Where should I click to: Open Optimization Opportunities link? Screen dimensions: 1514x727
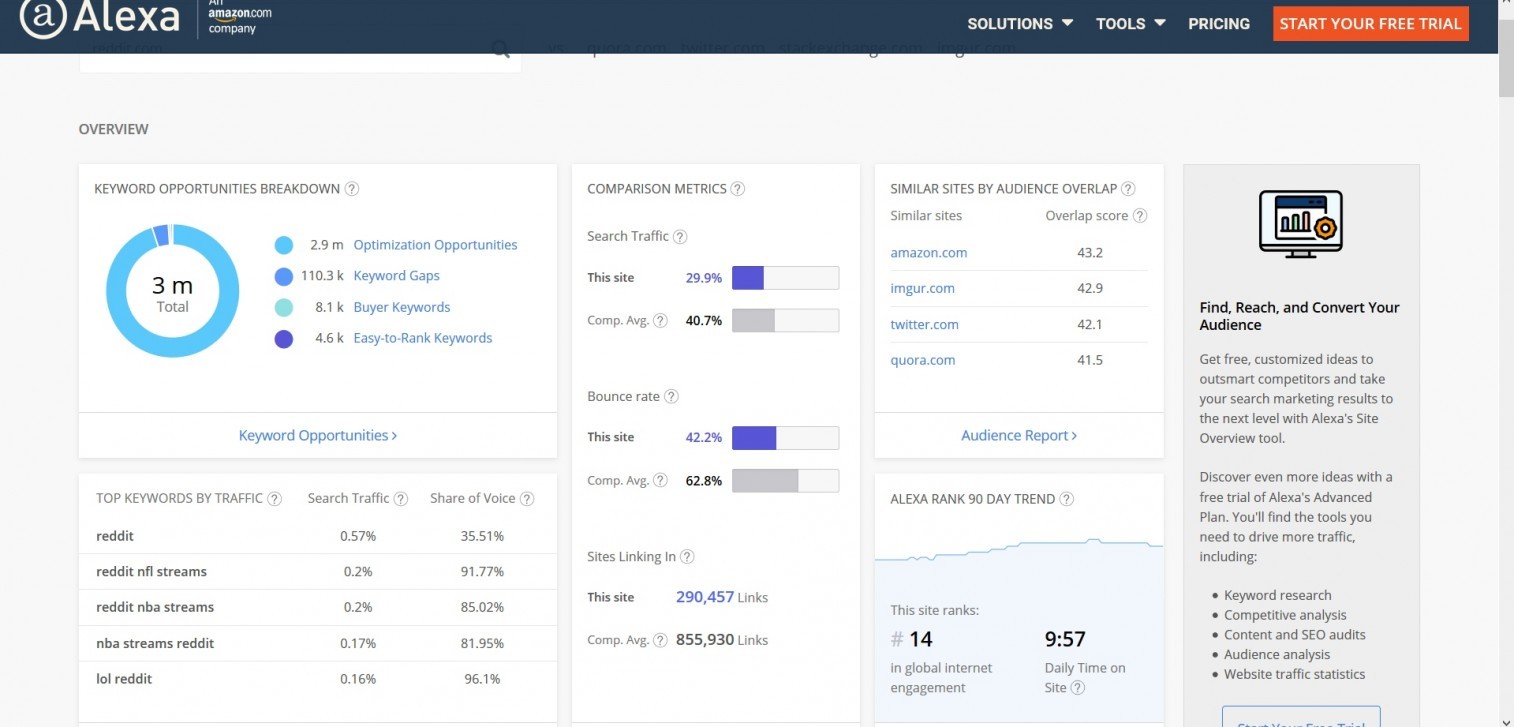pyautogui.click(x=435, y=245)
